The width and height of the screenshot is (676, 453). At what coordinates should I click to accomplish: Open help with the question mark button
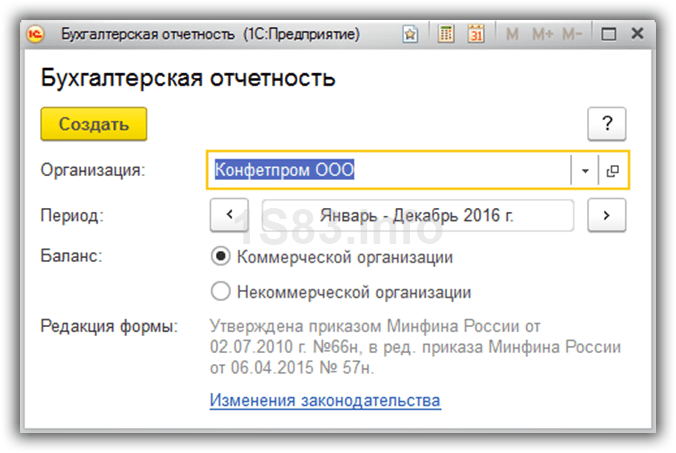coord(607,124)
